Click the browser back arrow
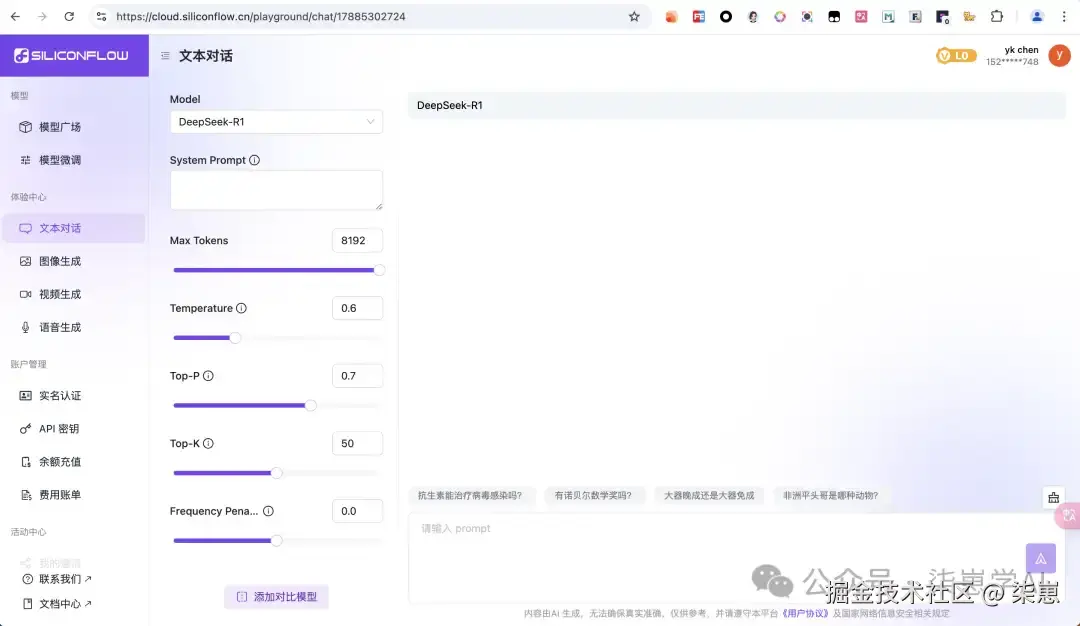1080x626 pixels. (x=15, y=17)
